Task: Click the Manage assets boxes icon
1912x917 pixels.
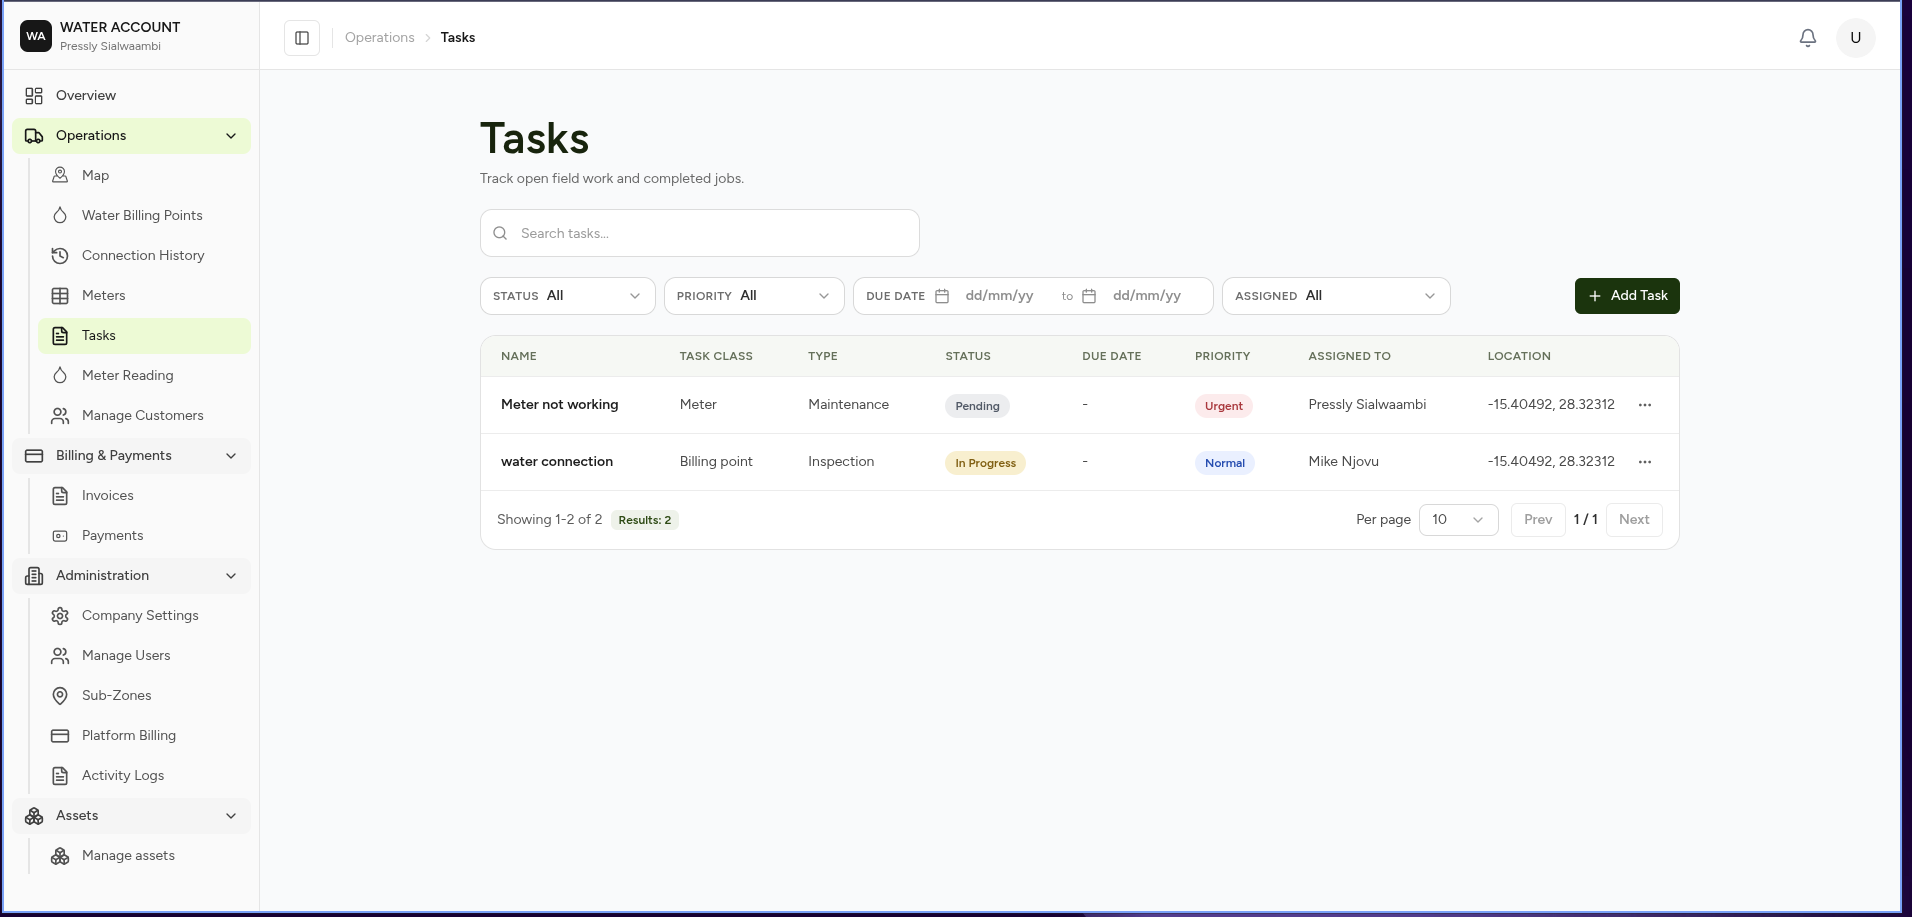Action: click(60, 856)
